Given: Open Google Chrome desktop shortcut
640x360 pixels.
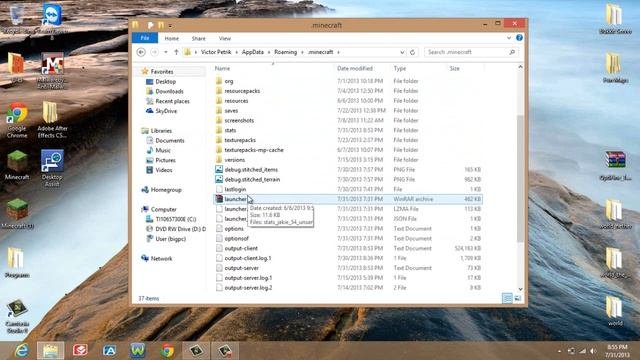Looking at the screenshot, I should [17, 120].
